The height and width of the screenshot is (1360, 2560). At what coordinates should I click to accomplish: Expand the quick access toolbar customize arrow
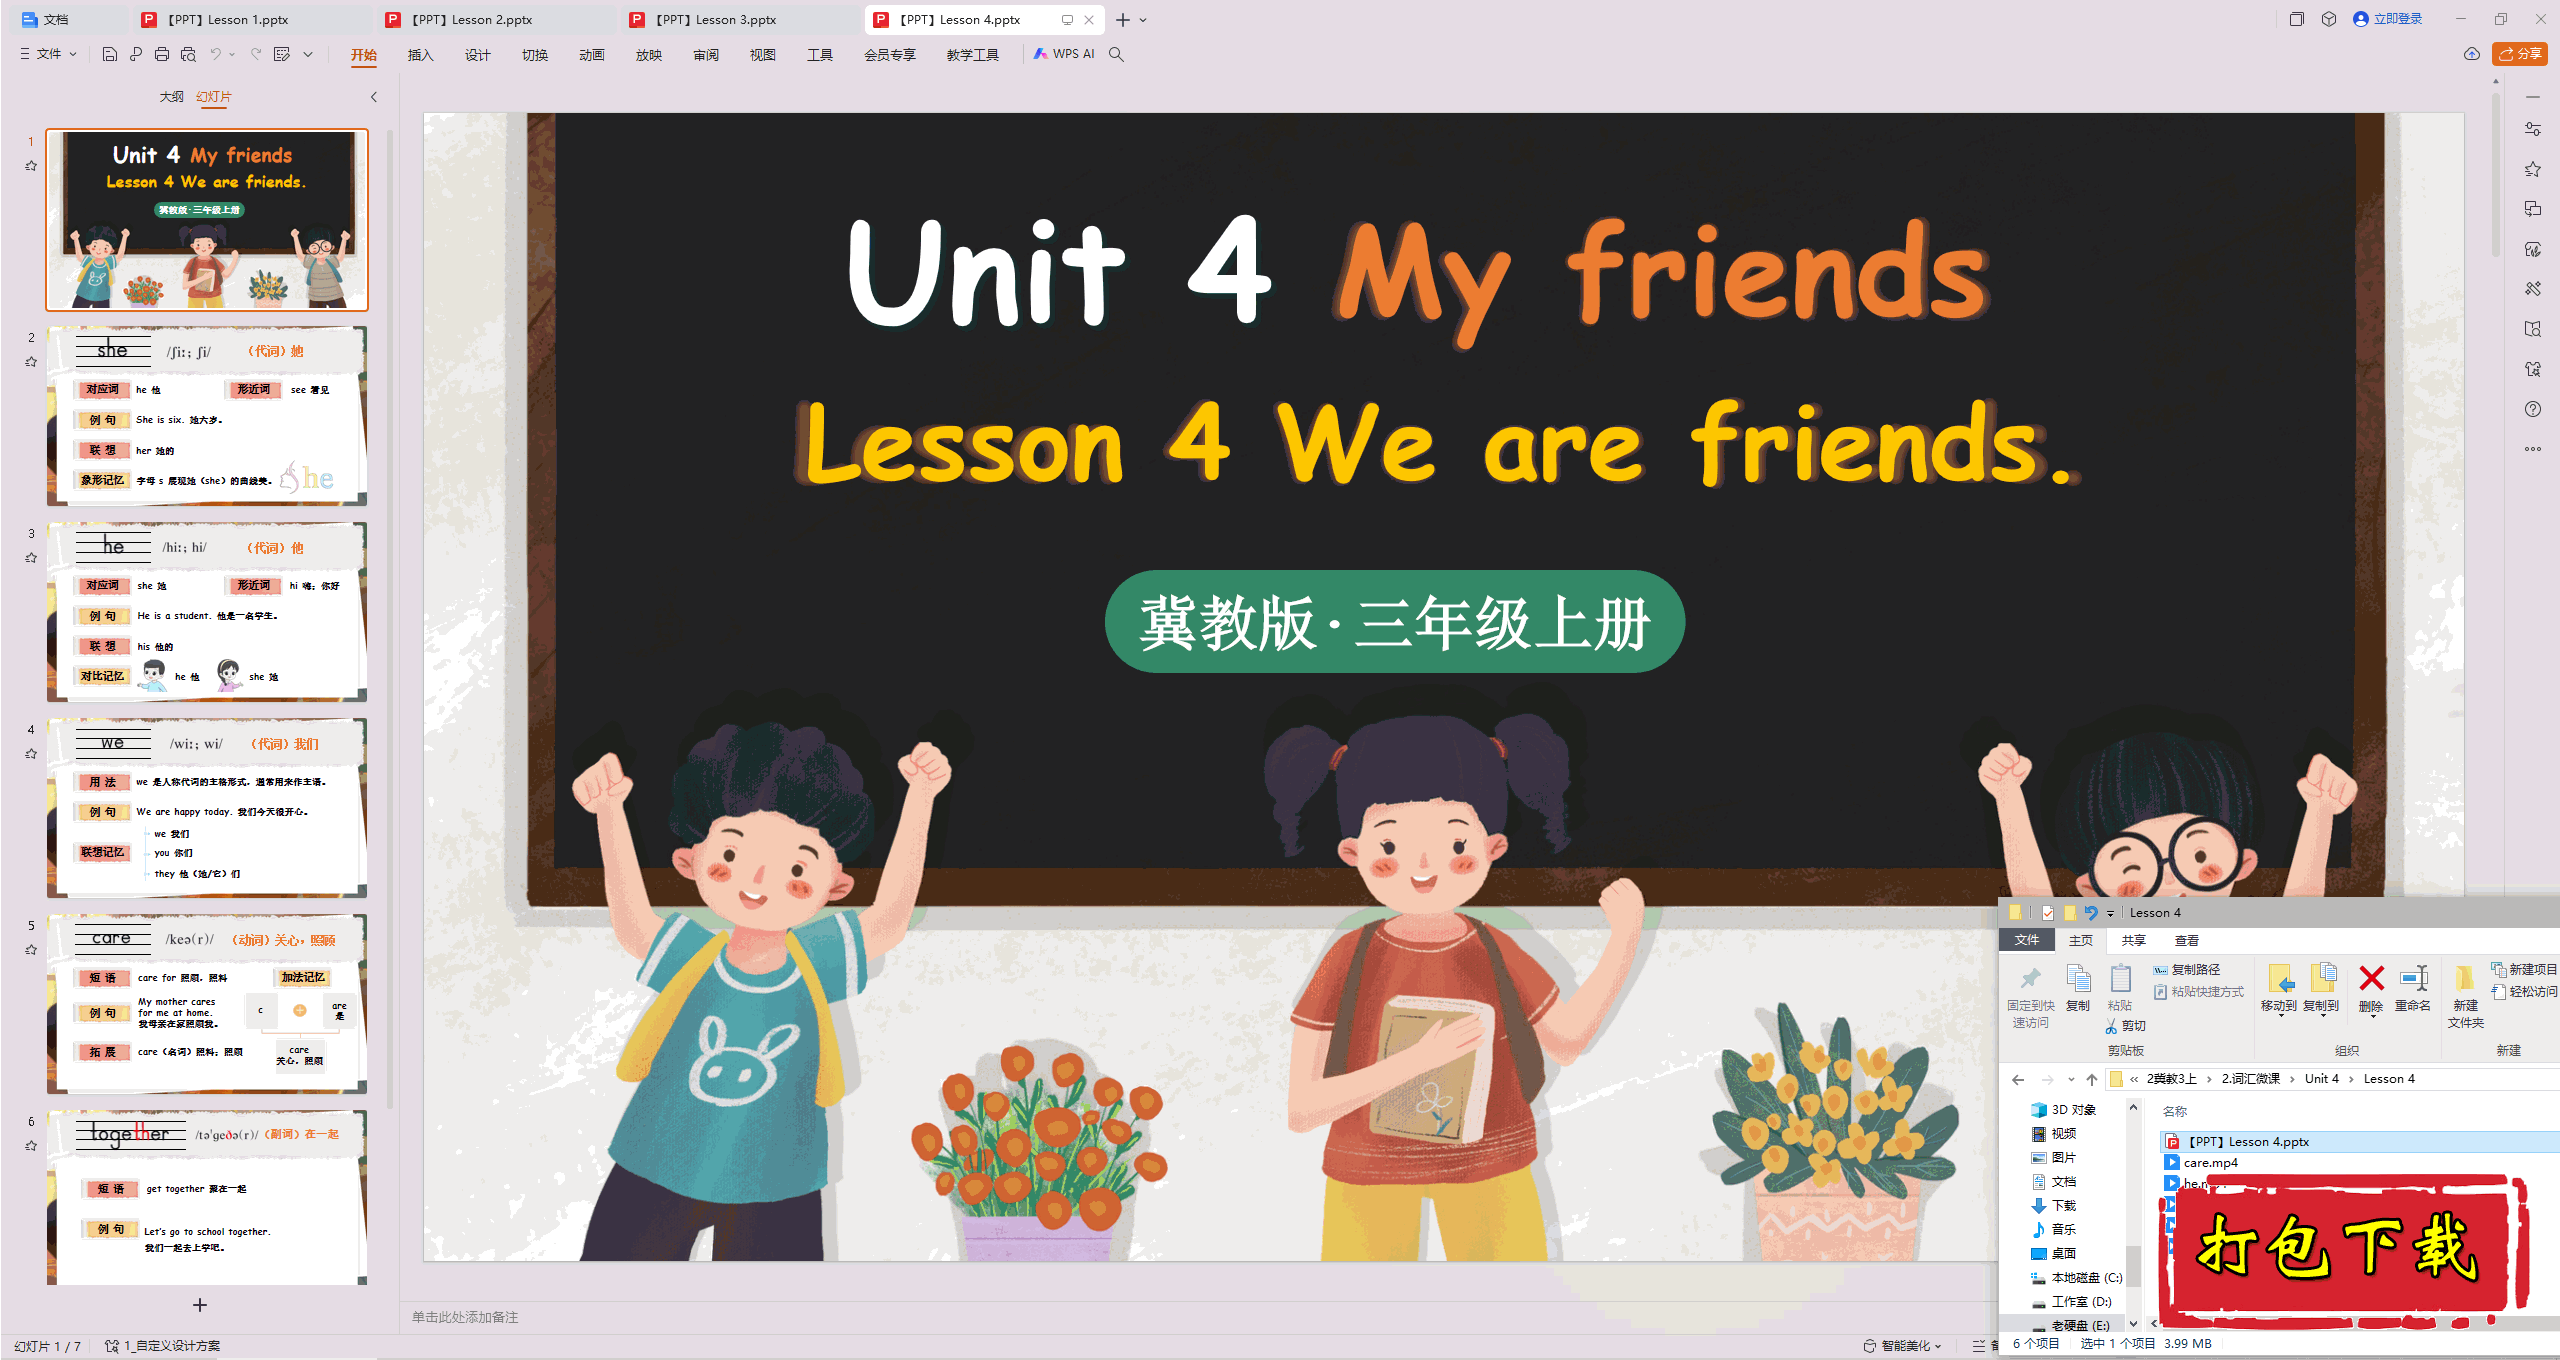[308, 54]
